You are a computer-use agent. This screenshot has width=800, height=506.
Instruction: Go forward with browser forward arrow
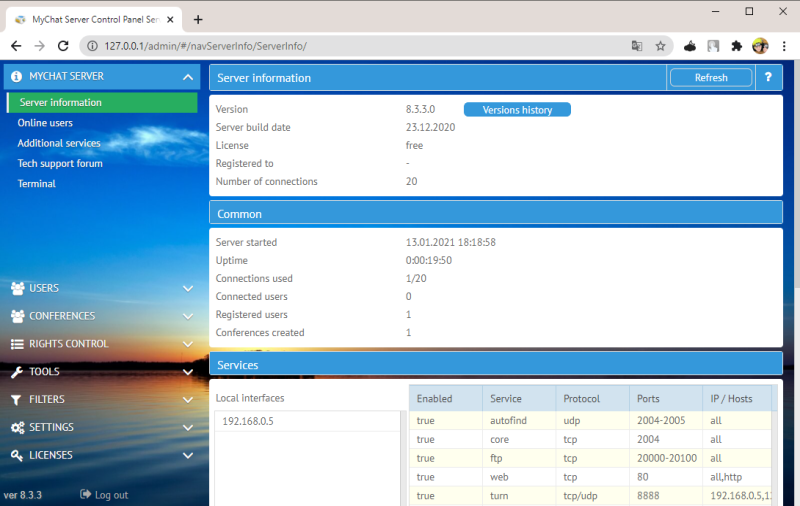(39, 46)
